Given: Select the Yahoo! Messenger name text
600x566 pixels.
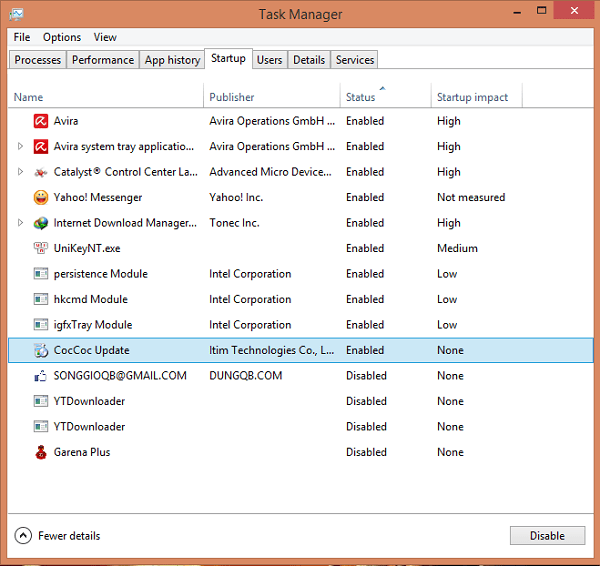Looking at the screenshot, I should 98,197.
